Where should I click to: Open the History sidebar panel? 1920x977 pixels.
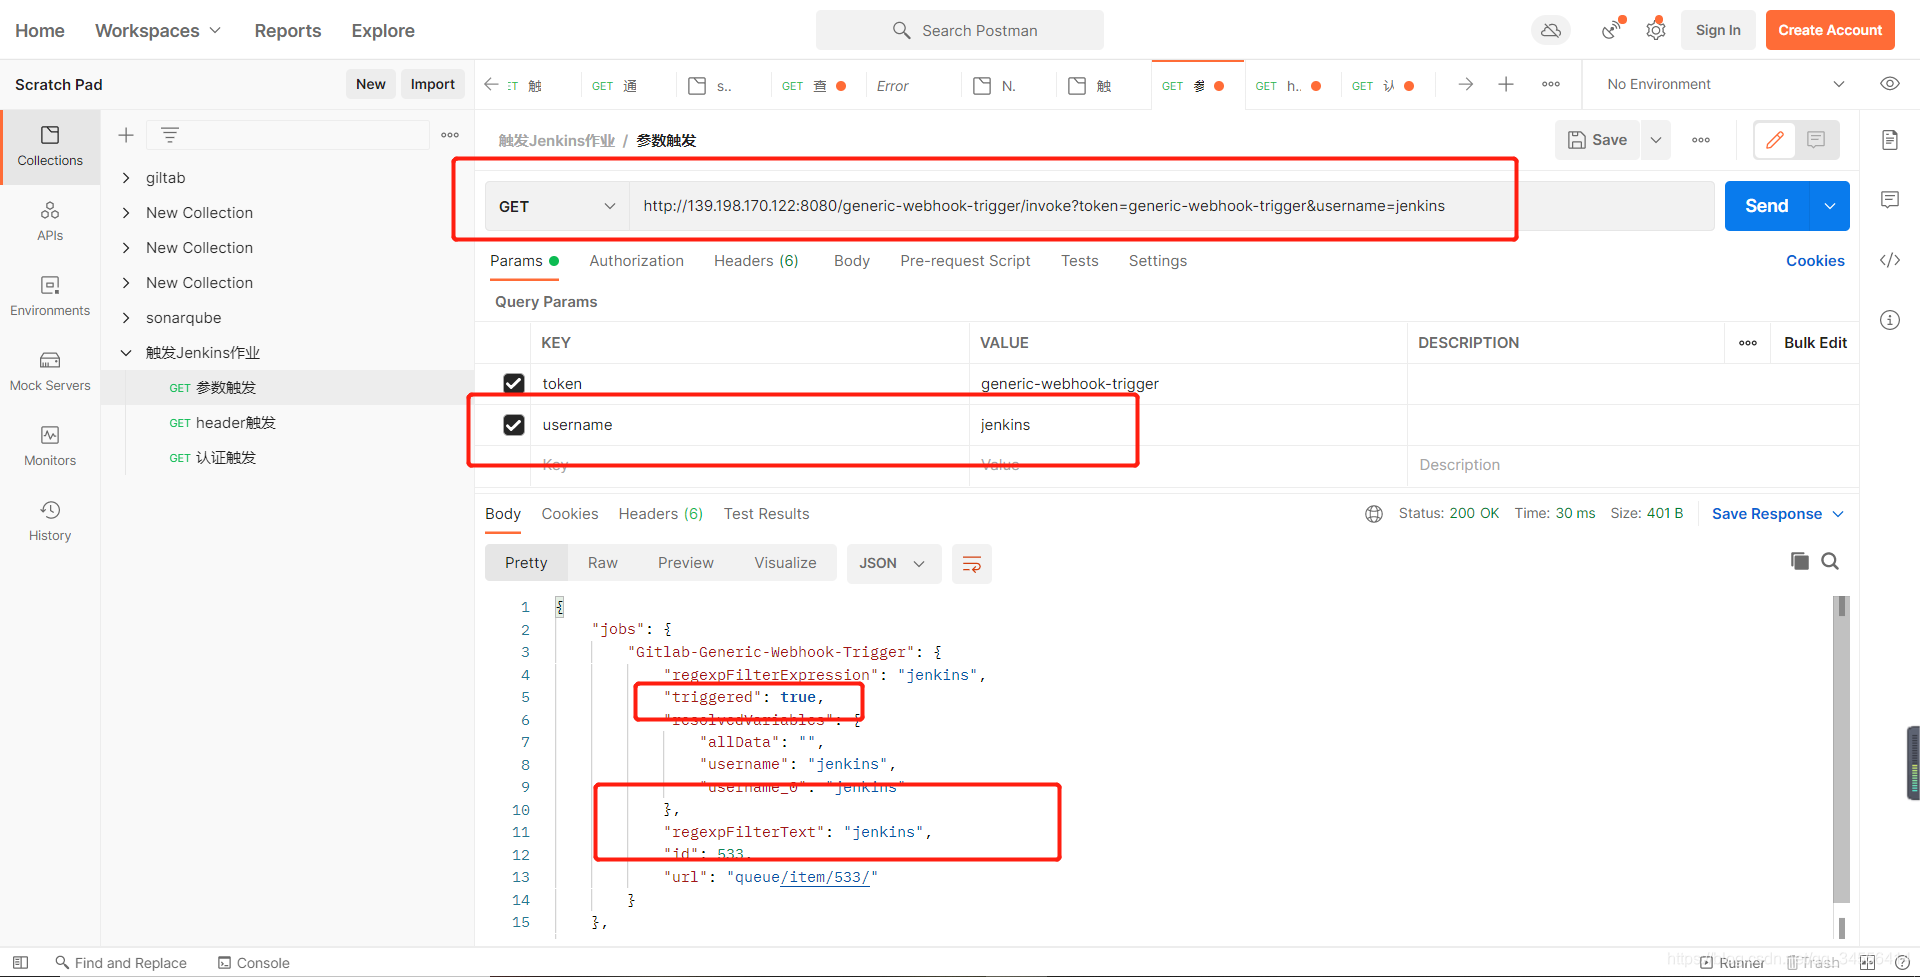[50, 521]
